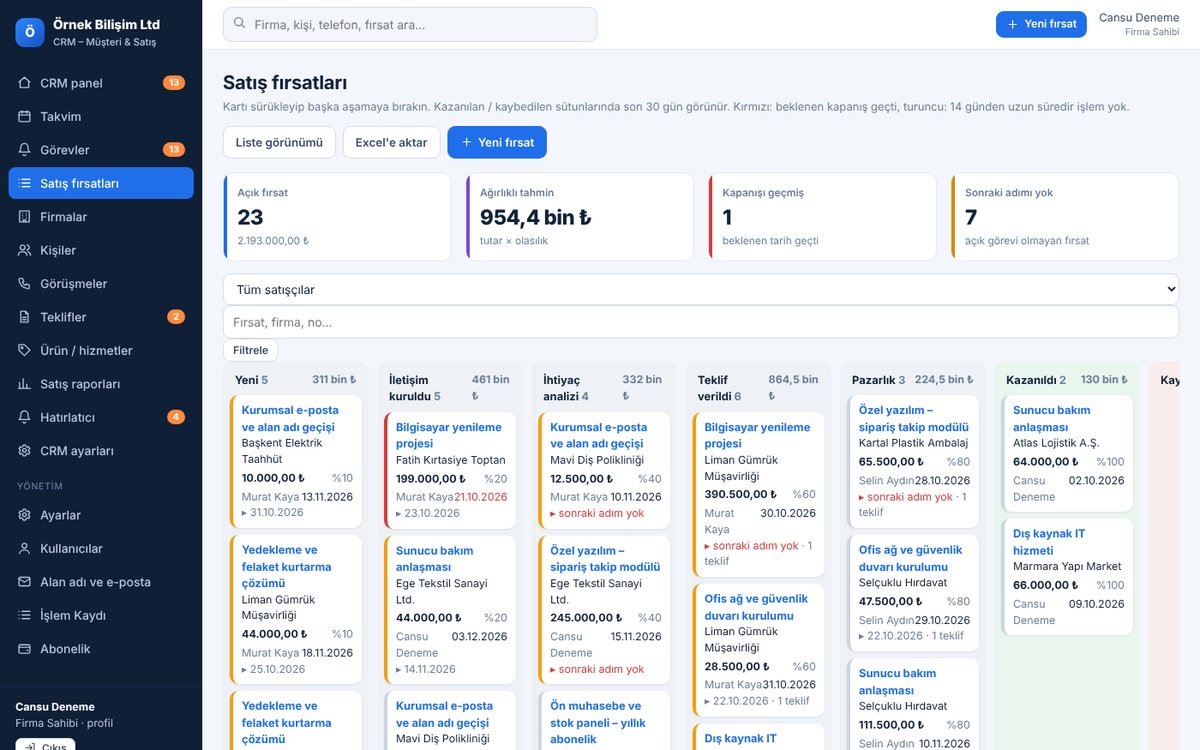Click the Alan adı ve e-posta envelope icon
The height and width of the screenshot is (750, 1200).
coord(25,582)
